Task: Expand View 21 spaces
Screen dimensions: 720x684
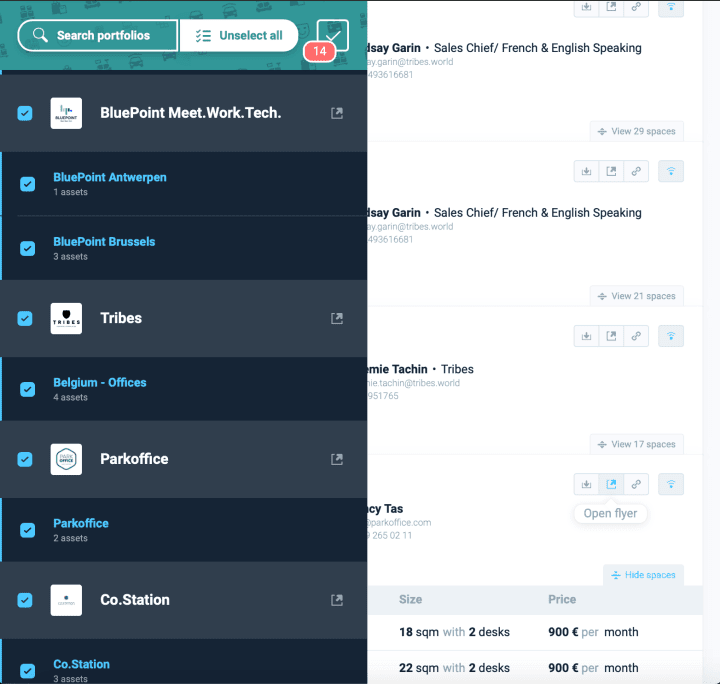Action: click(x=636, y=296)
